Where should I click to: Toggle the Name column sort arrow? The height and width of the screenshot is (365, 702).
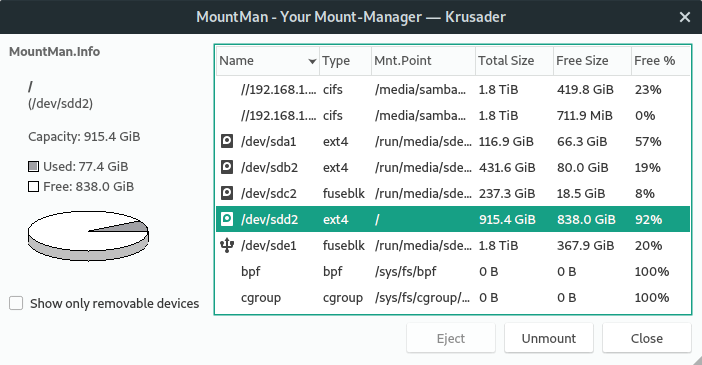pyautogui.click(x=312, y=61)
